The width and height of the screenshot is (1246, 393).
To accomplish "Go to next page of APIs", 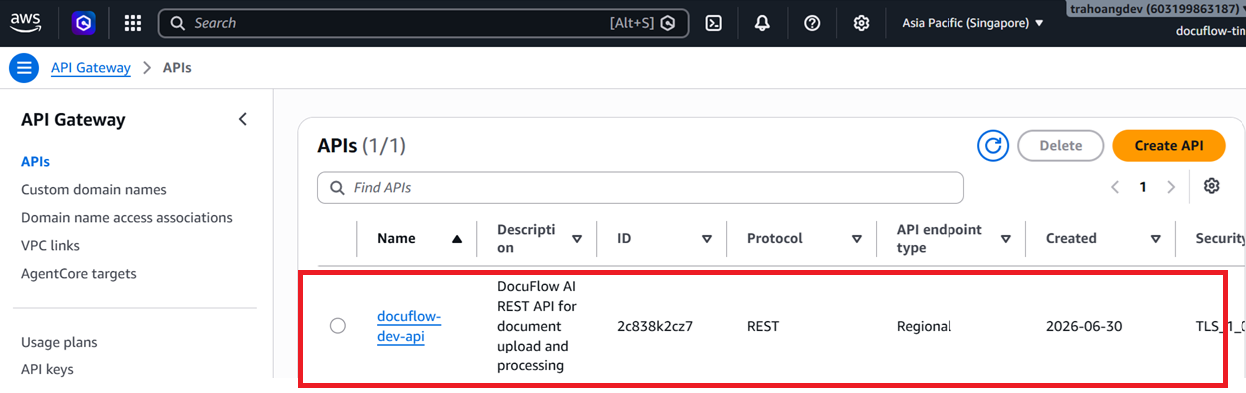I will pyautogui.click(x=1171, y=187).
